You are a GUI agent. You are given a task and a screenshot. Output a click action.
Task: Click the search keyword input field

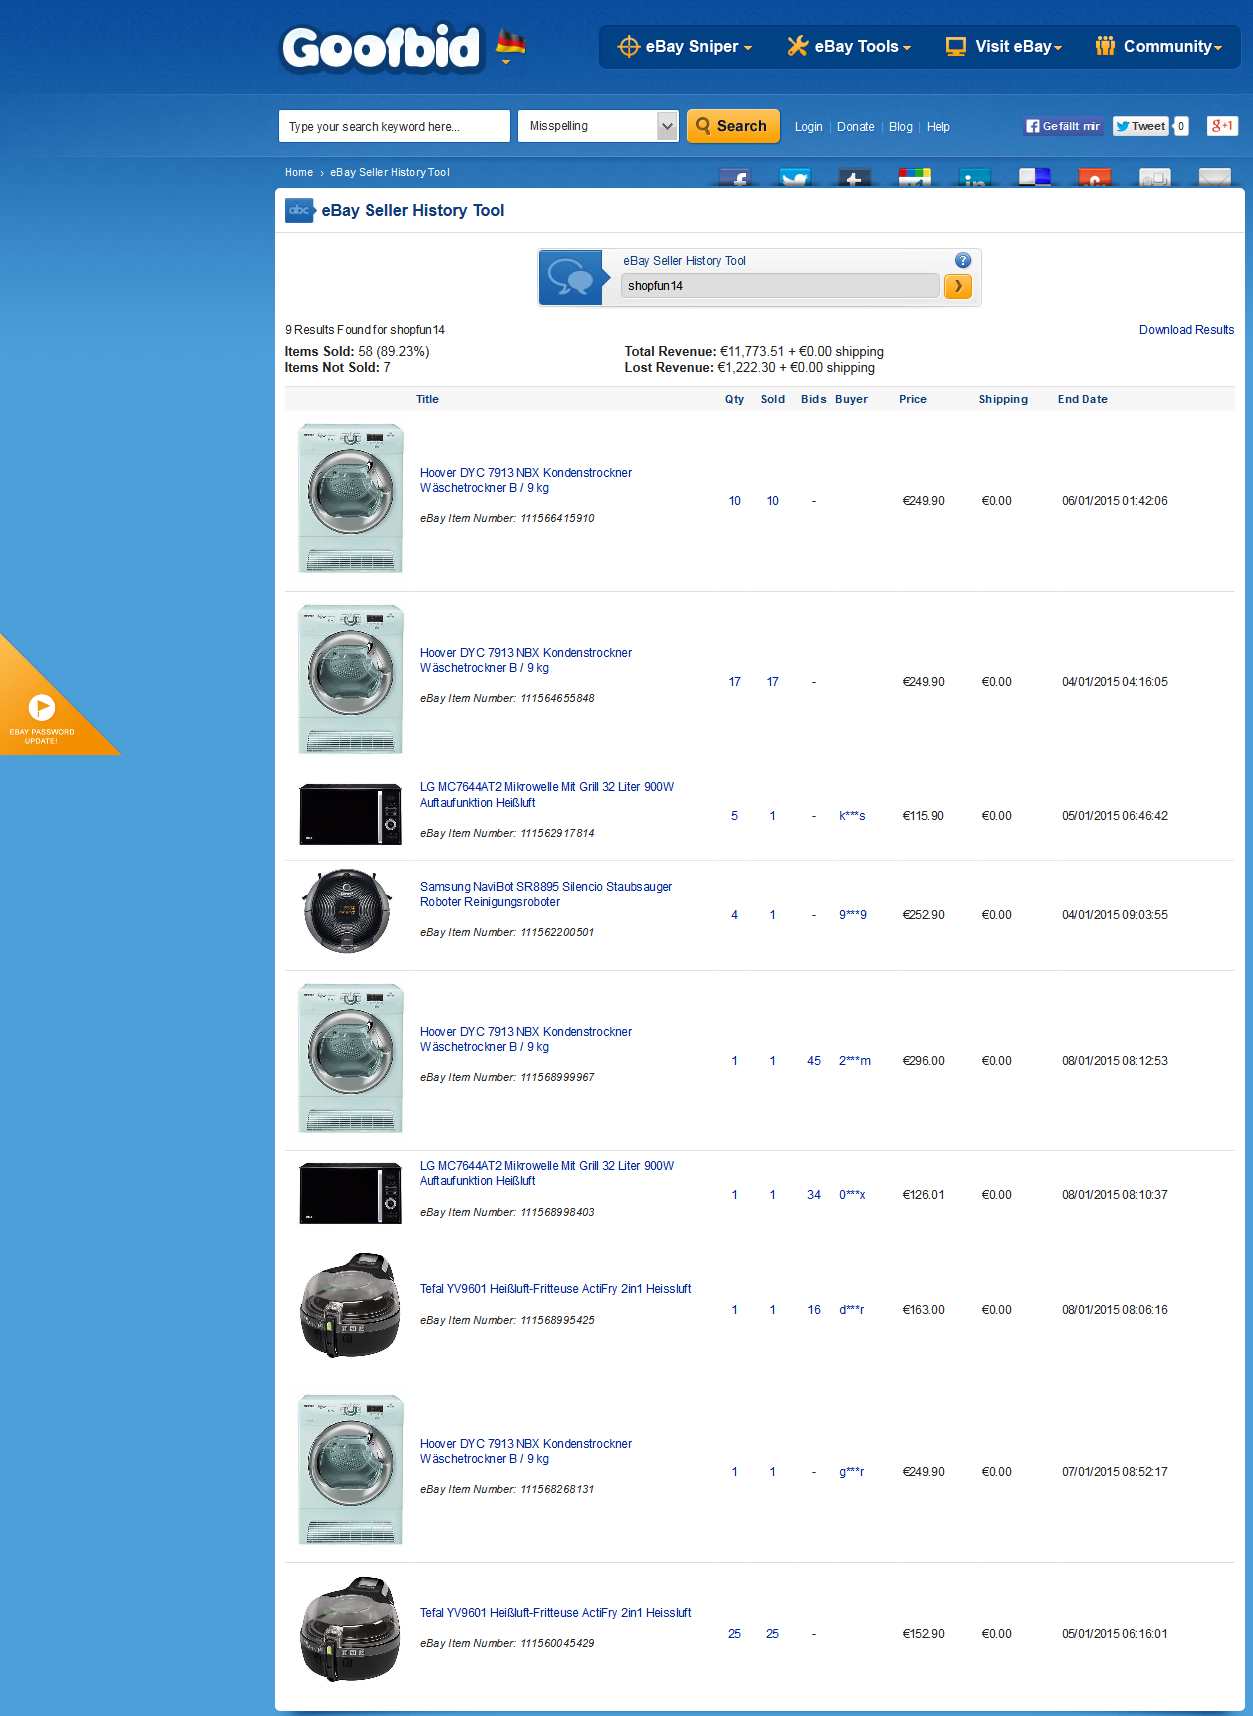(394, 126)
